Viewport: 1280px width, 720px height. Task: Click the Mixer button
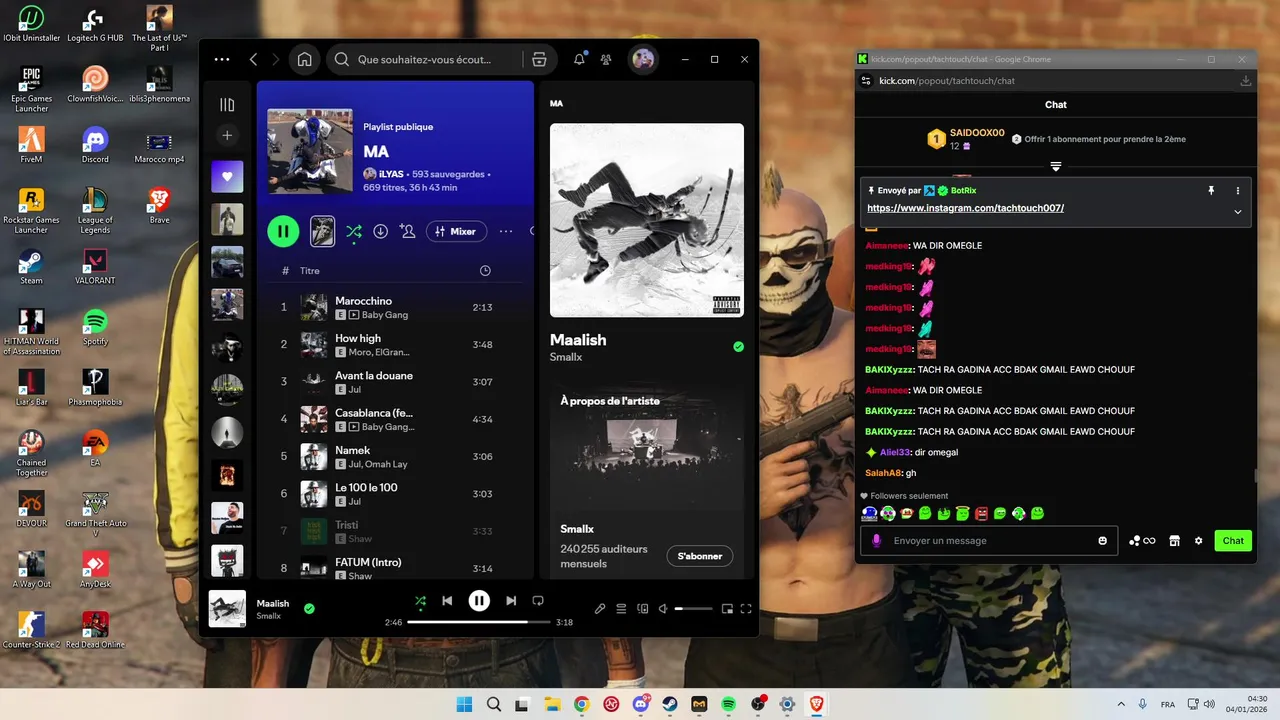(x=456, y=231)
